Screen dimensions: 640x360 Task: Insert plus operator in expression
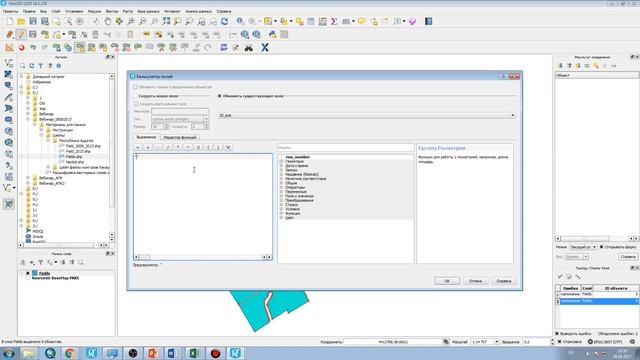[x=148, y=147]
